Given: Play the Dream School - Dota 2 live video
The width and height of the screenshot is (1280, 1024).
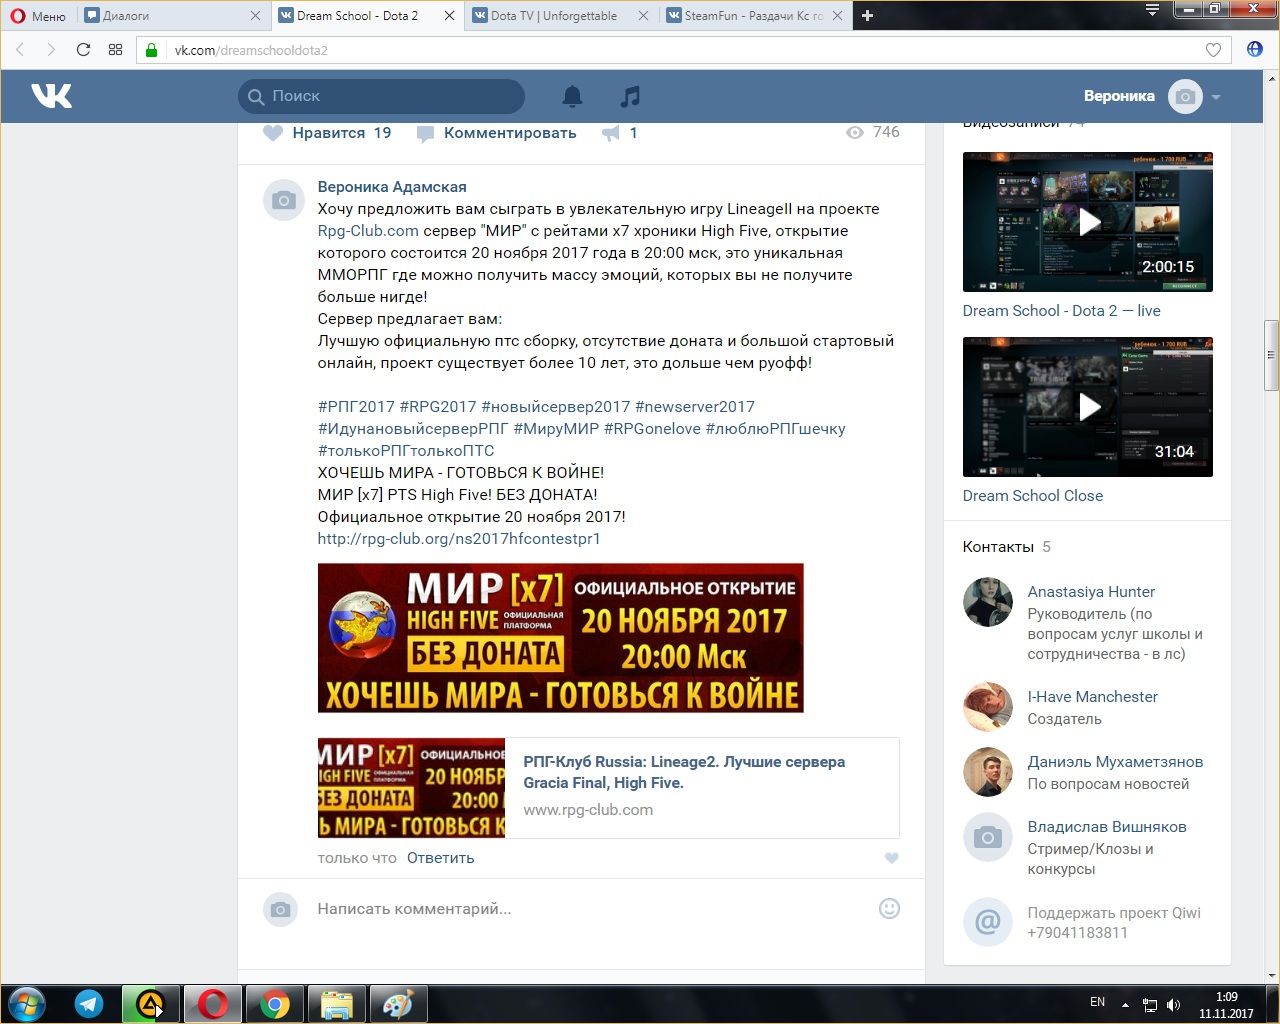Looking at the screenshot, I should [x=1088, y=222].
